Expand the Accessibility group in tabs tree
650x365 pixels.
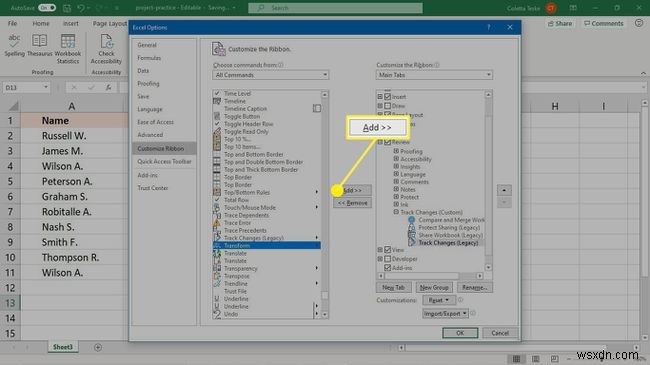[396, 159]
